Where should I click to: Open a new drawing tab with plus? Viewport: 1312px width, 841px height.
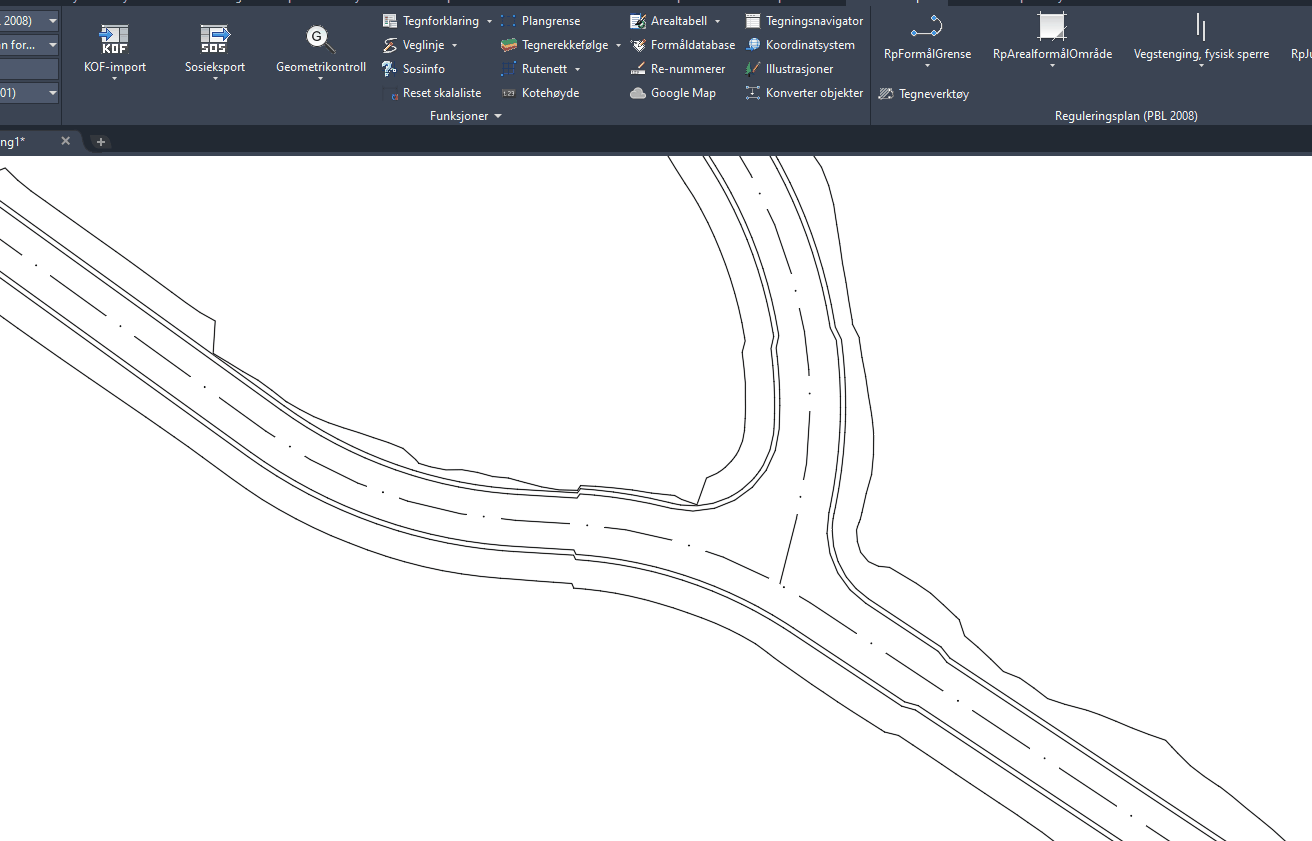click(x=101, y=142)
